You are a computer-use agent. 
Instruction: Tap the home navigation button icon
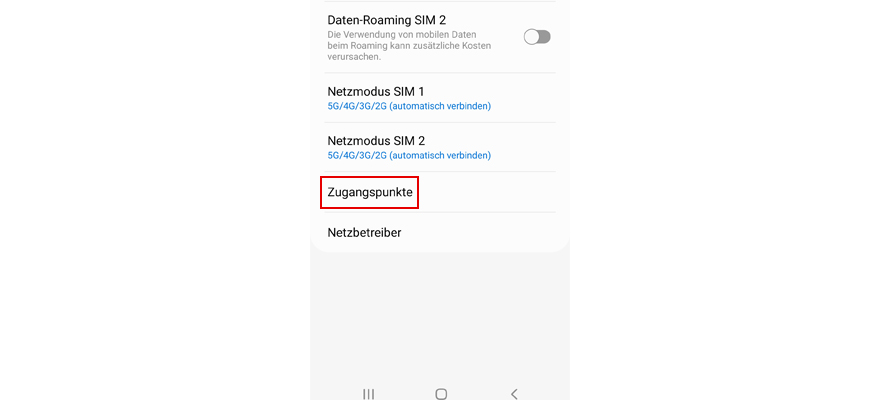[x=441, y=394]
